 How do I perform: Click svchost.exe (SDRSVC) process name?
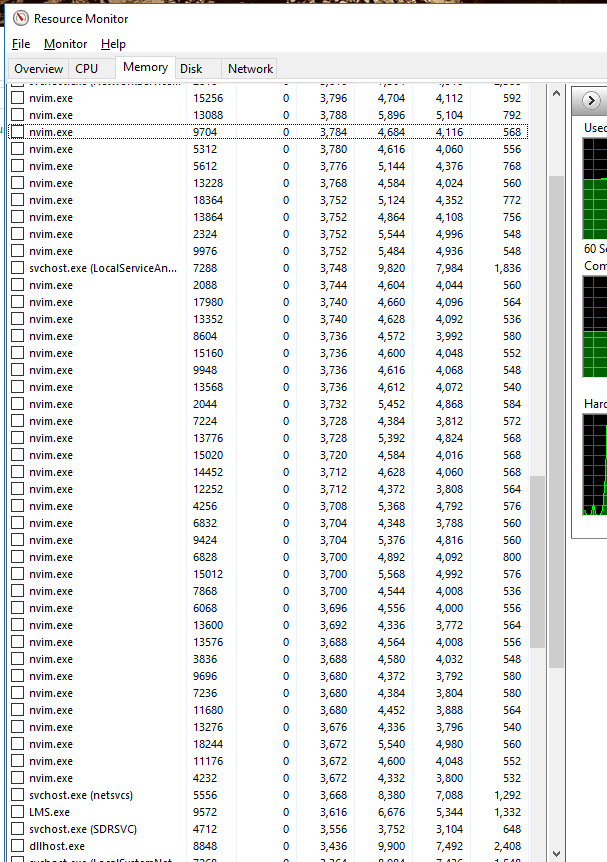coord(83,829)
